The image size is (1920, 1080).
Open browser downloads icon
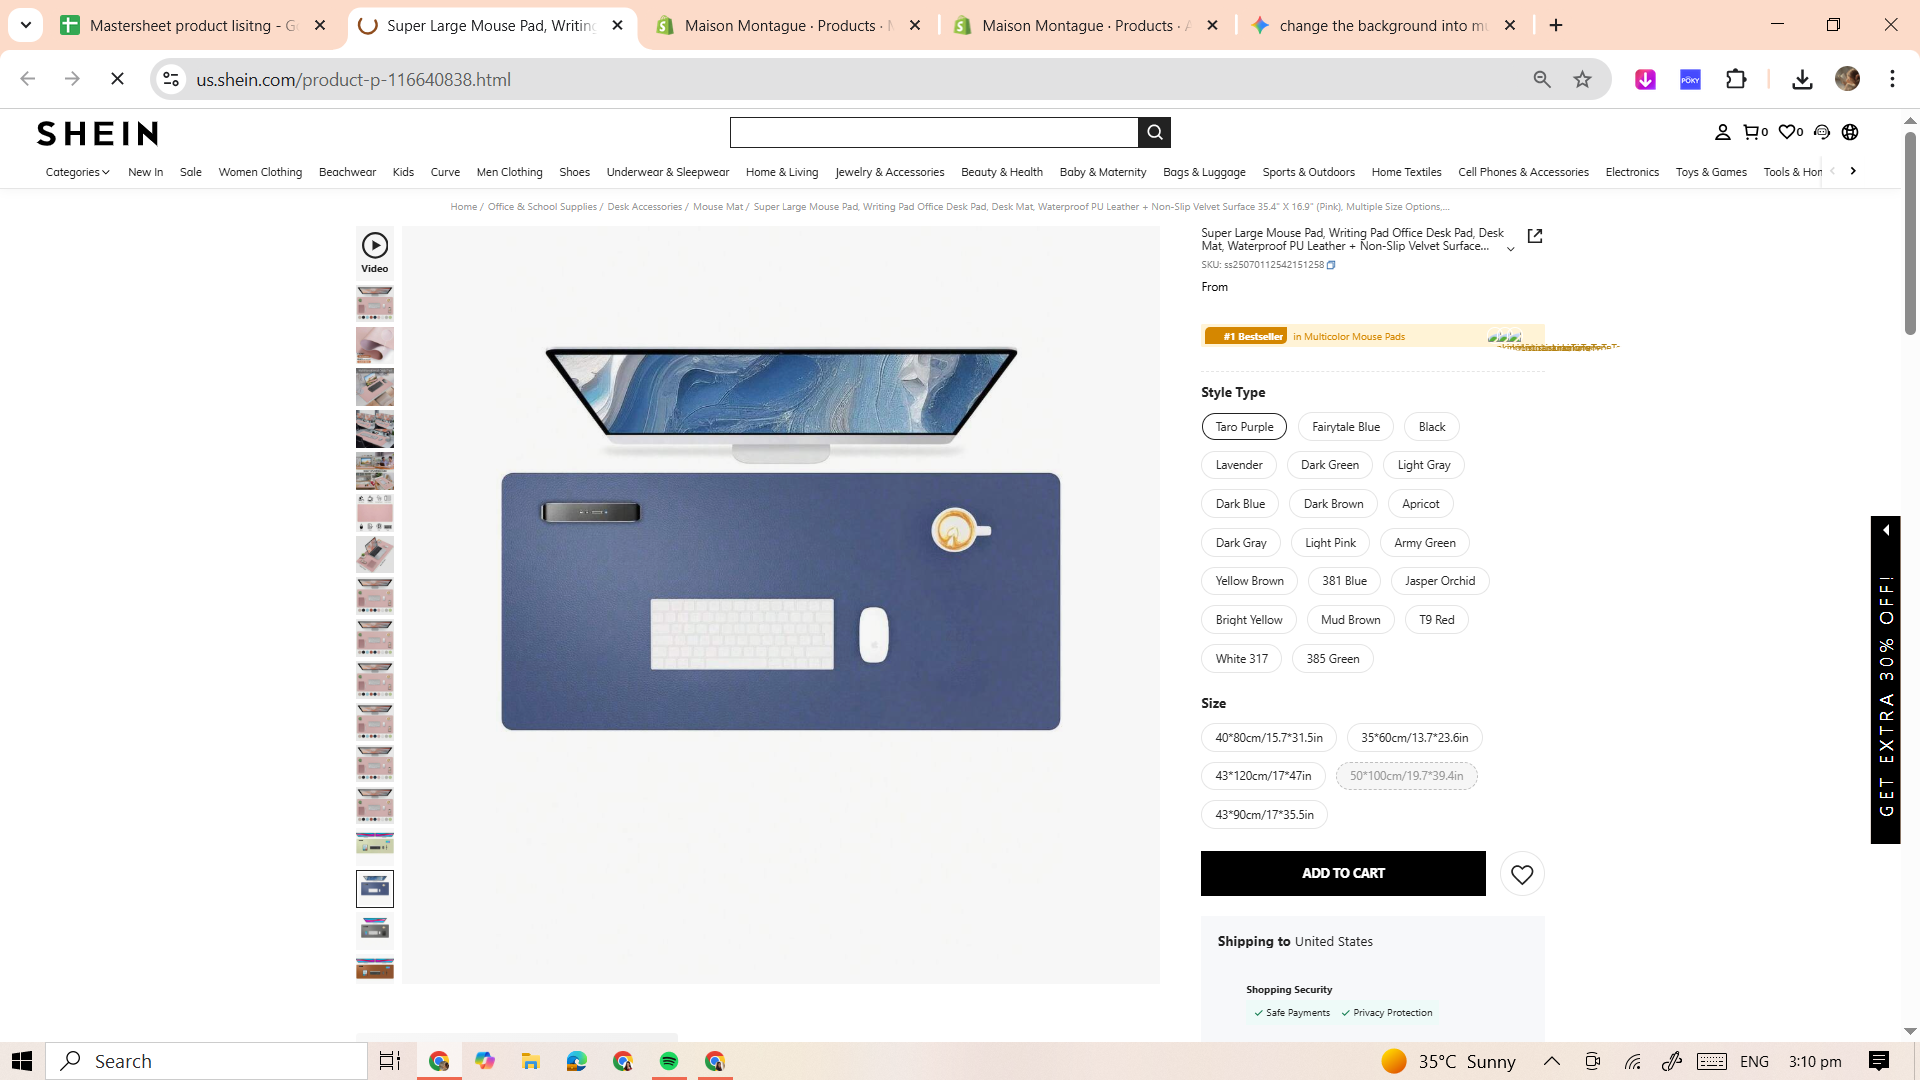coord(1802,79)
